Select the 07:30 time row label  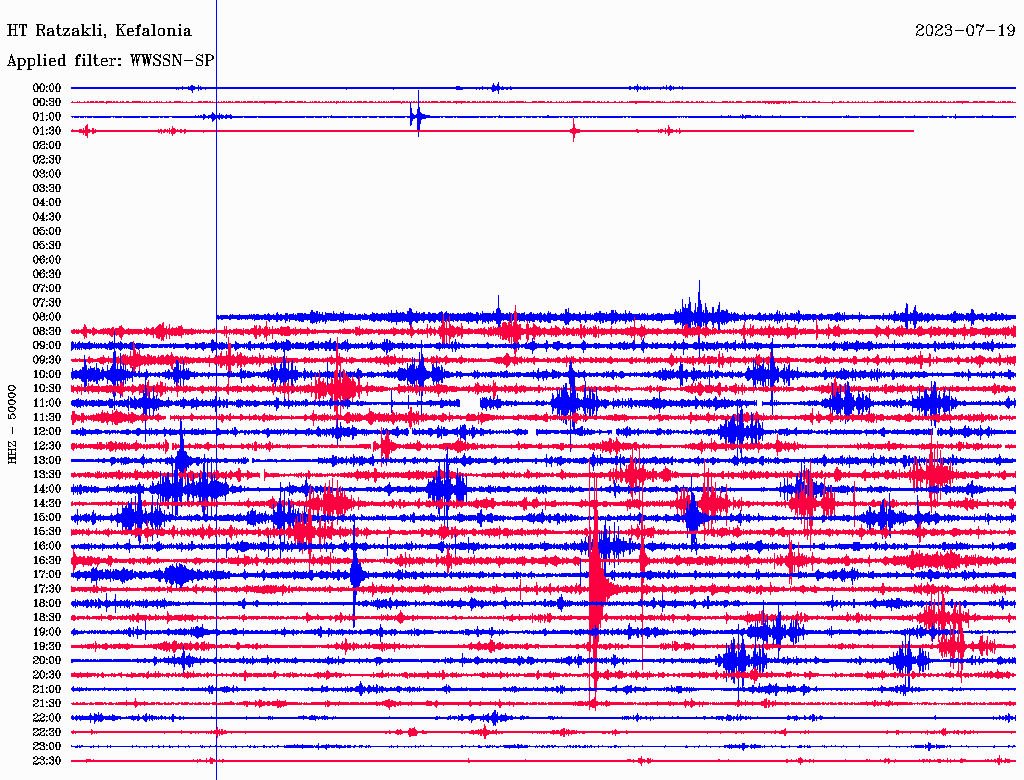[x=47, y=303]
